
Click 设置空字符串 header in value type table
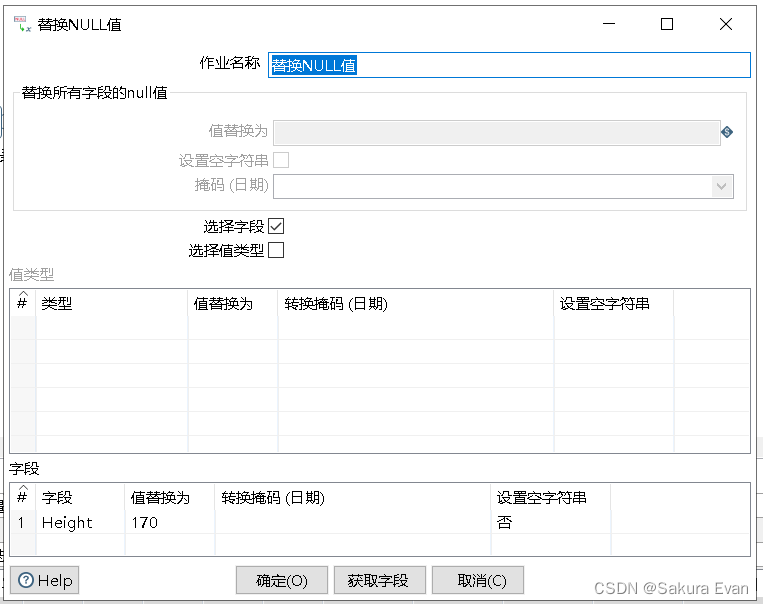point(614,304)
